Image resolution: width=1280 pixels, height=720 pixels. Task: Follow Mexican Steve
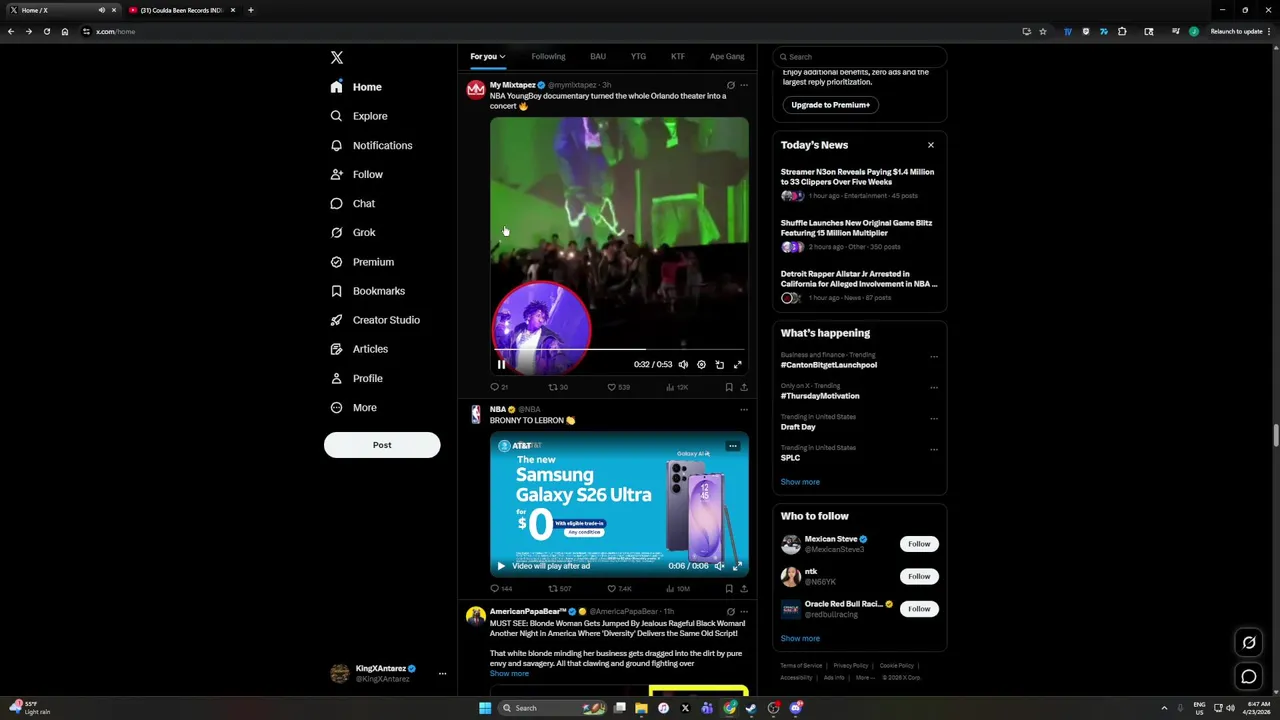(x=919, y=544)
